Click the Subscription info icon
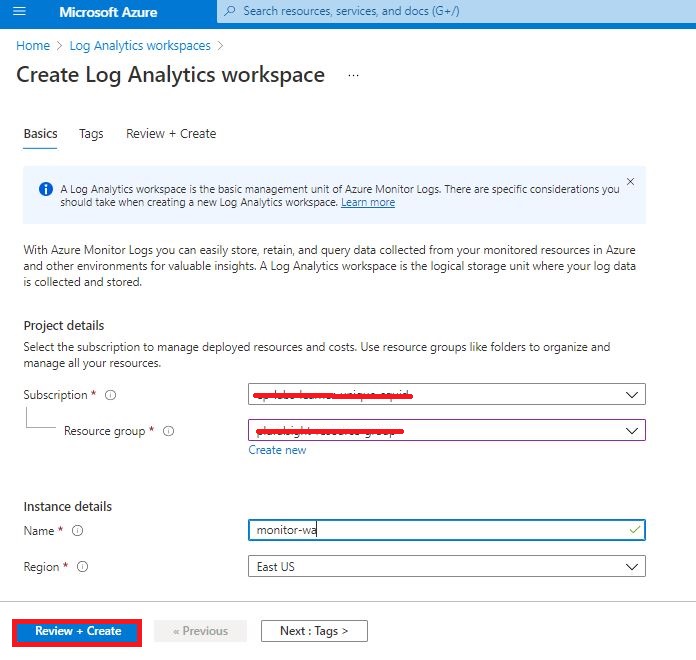Image resolution: width=696 pixels, height=660 pixels. [110, 395]
